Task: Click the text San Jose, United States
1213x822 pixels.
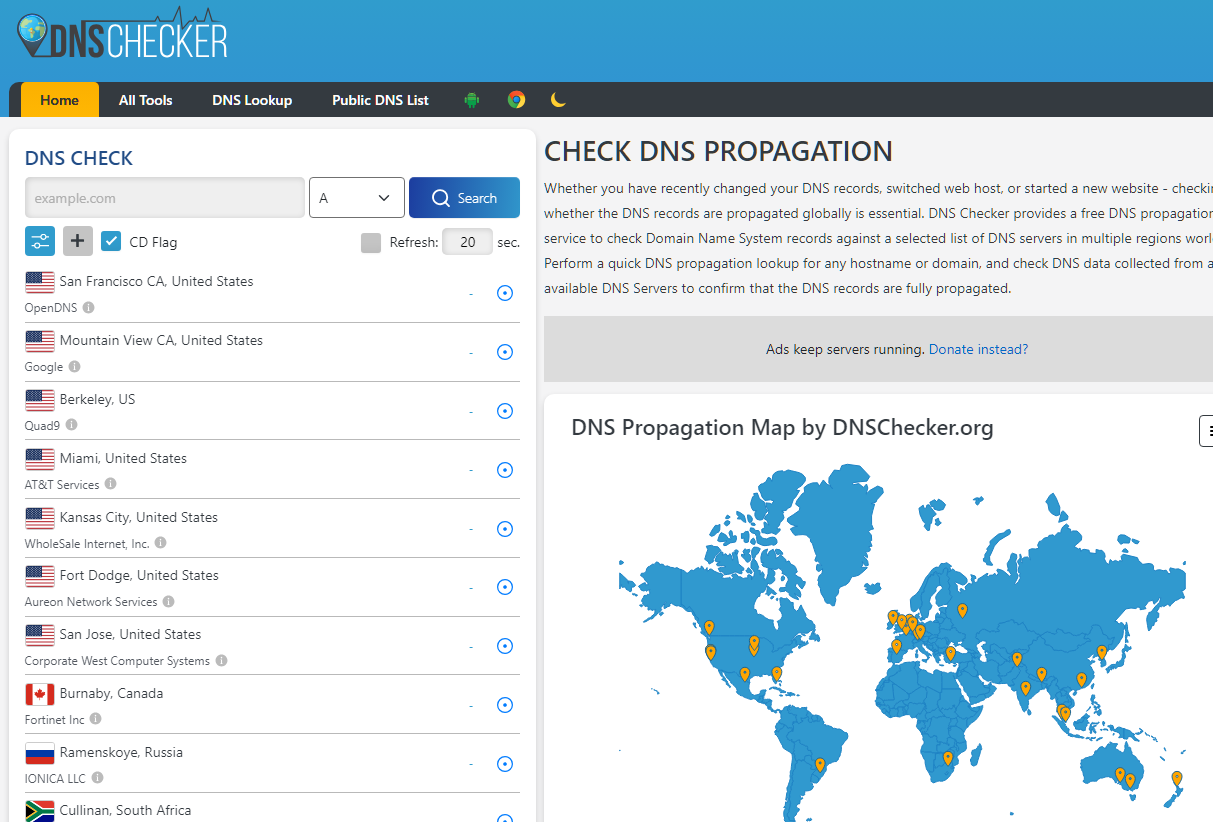Action: (x=130, y=634)
